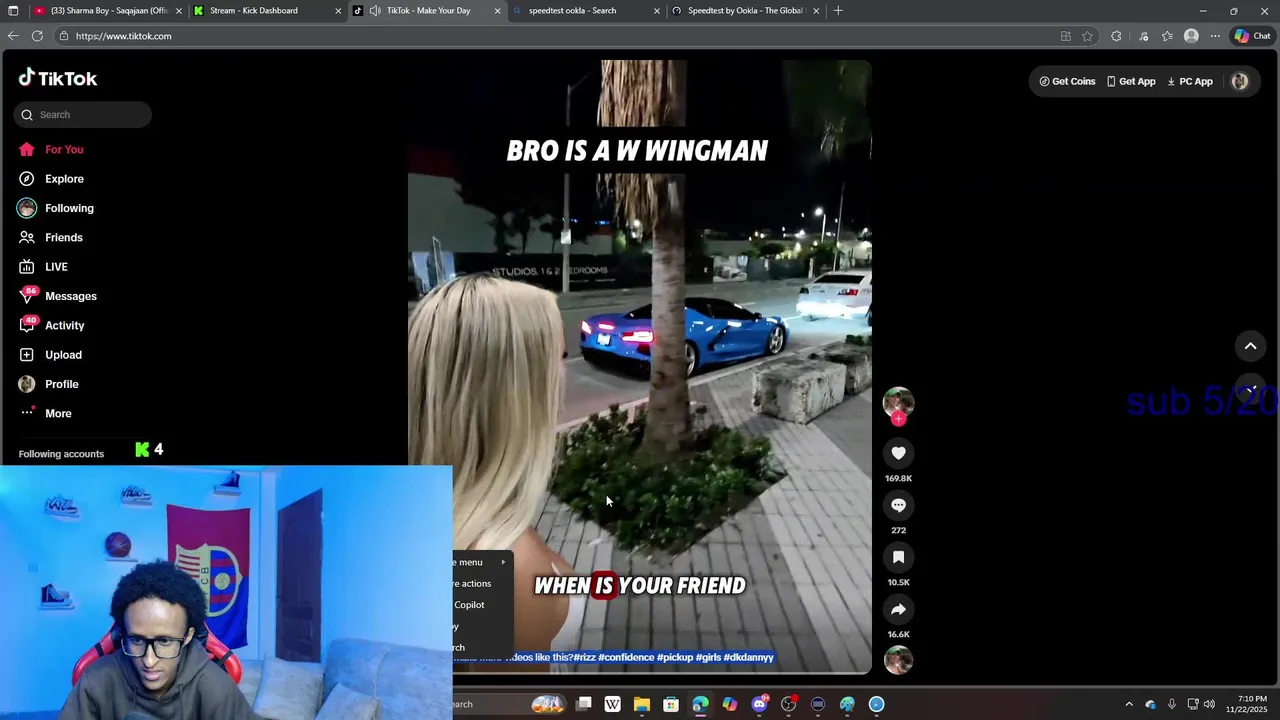The height and width of the screenshot is (720, 1280).
Task: Close the speedtest ookla Search tab
Action: point(657,11)
